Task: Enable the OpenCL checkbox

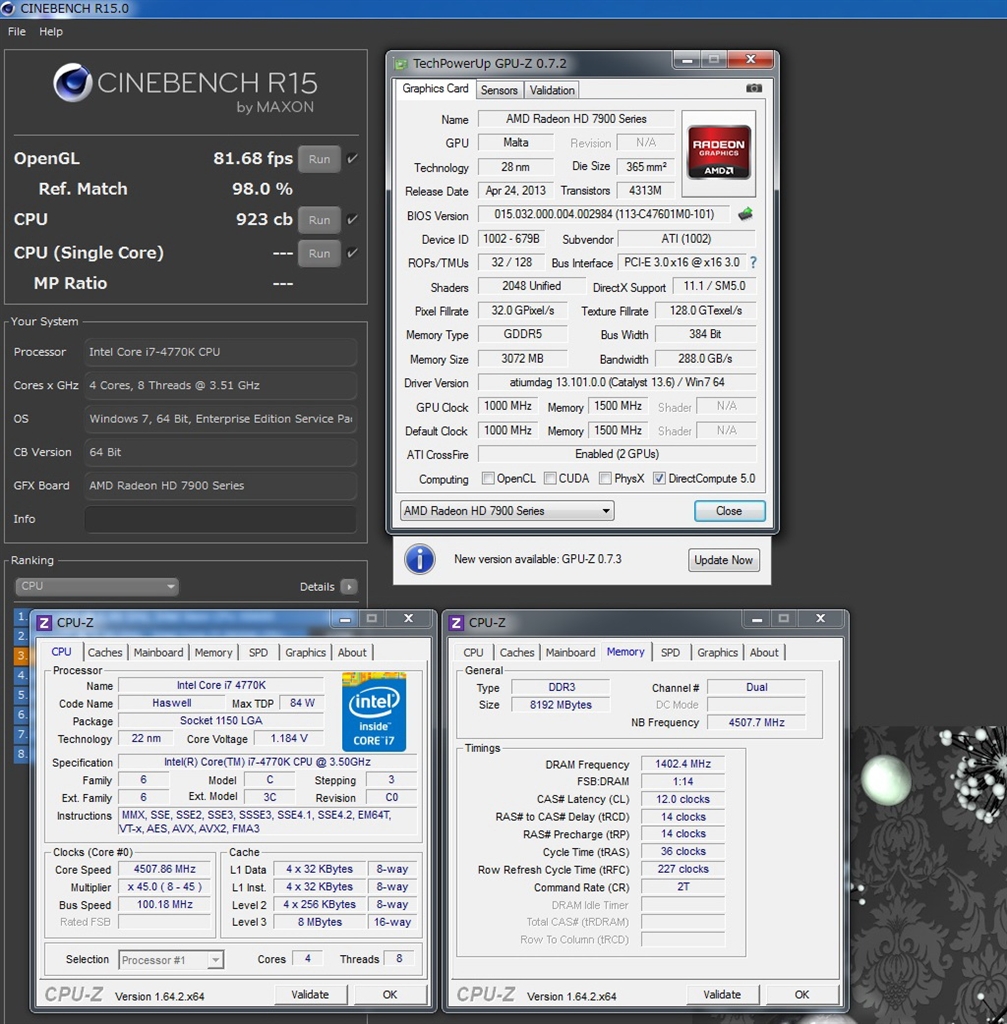Action: (x=488, y=479)
